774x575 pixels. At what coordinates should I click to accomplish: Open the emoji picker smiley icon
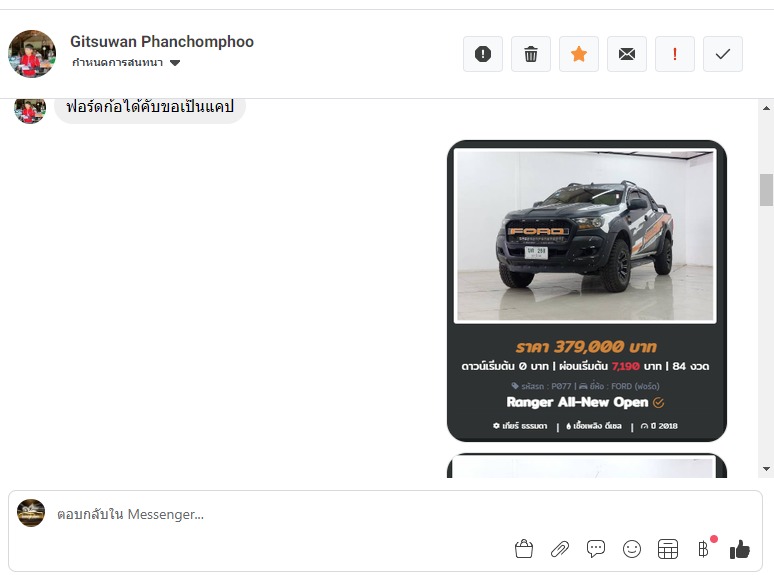pyautogui.click(x=632, y=549)
